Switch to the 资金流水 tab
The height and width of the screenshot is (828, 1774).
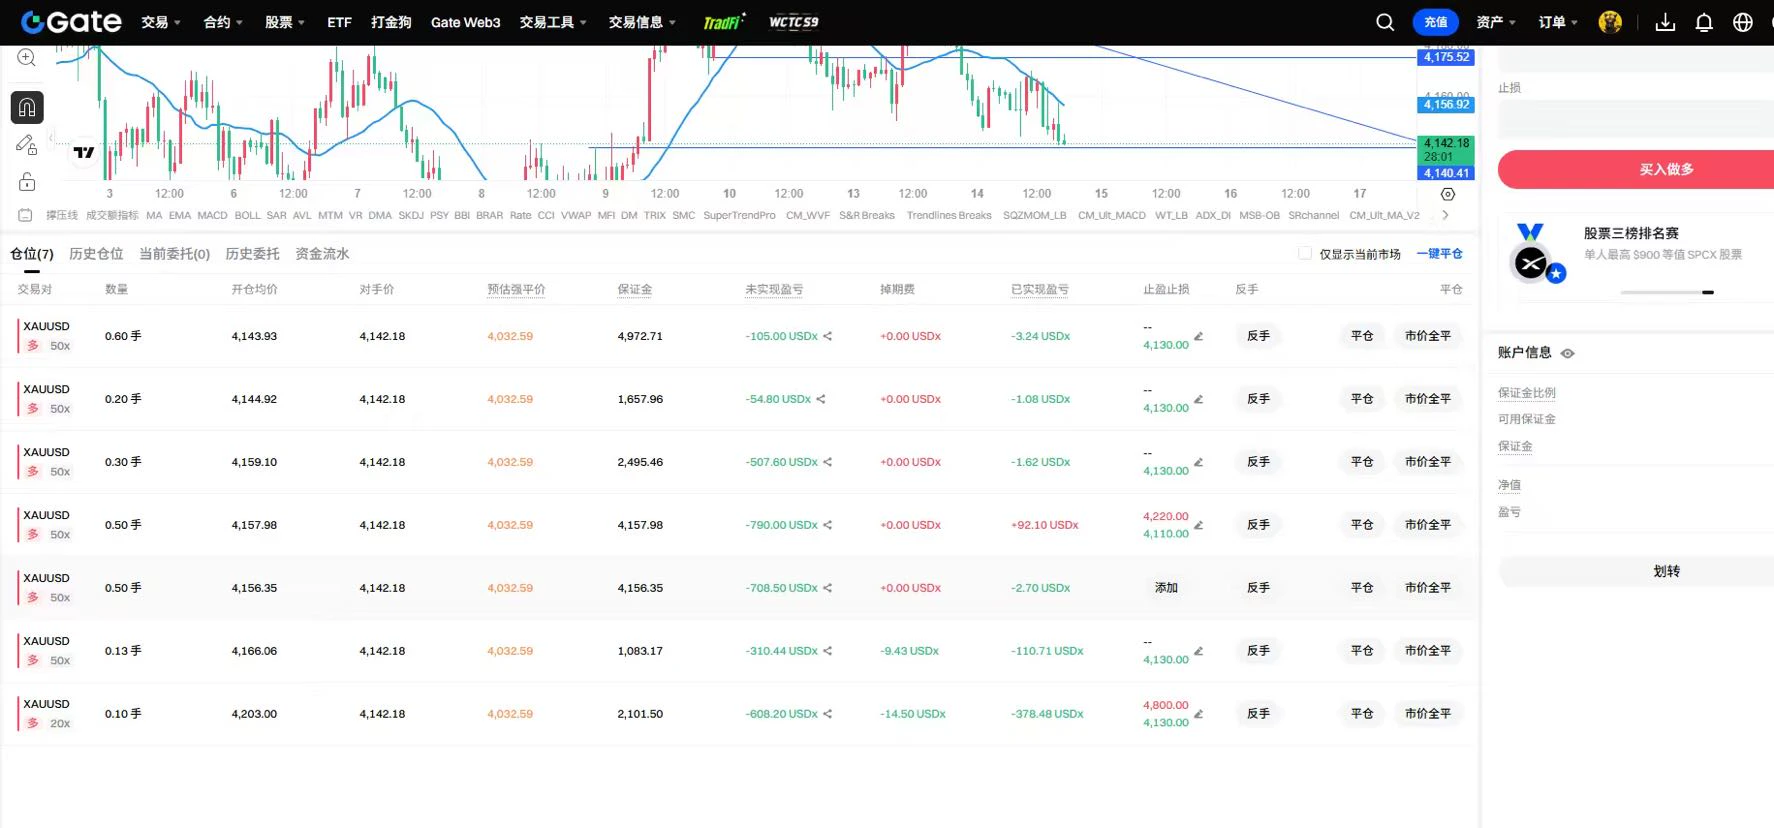(x=322, y=254)
